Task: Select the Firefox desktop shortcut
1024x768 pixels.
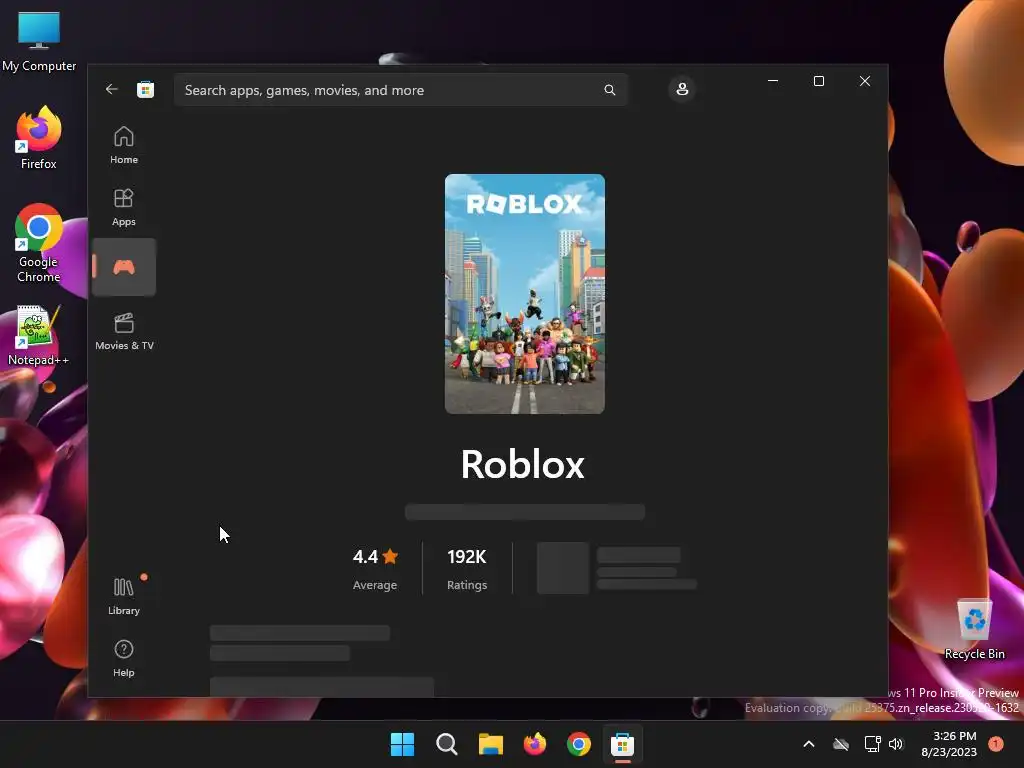Action: pyautogui.click(x=39, y=138)
